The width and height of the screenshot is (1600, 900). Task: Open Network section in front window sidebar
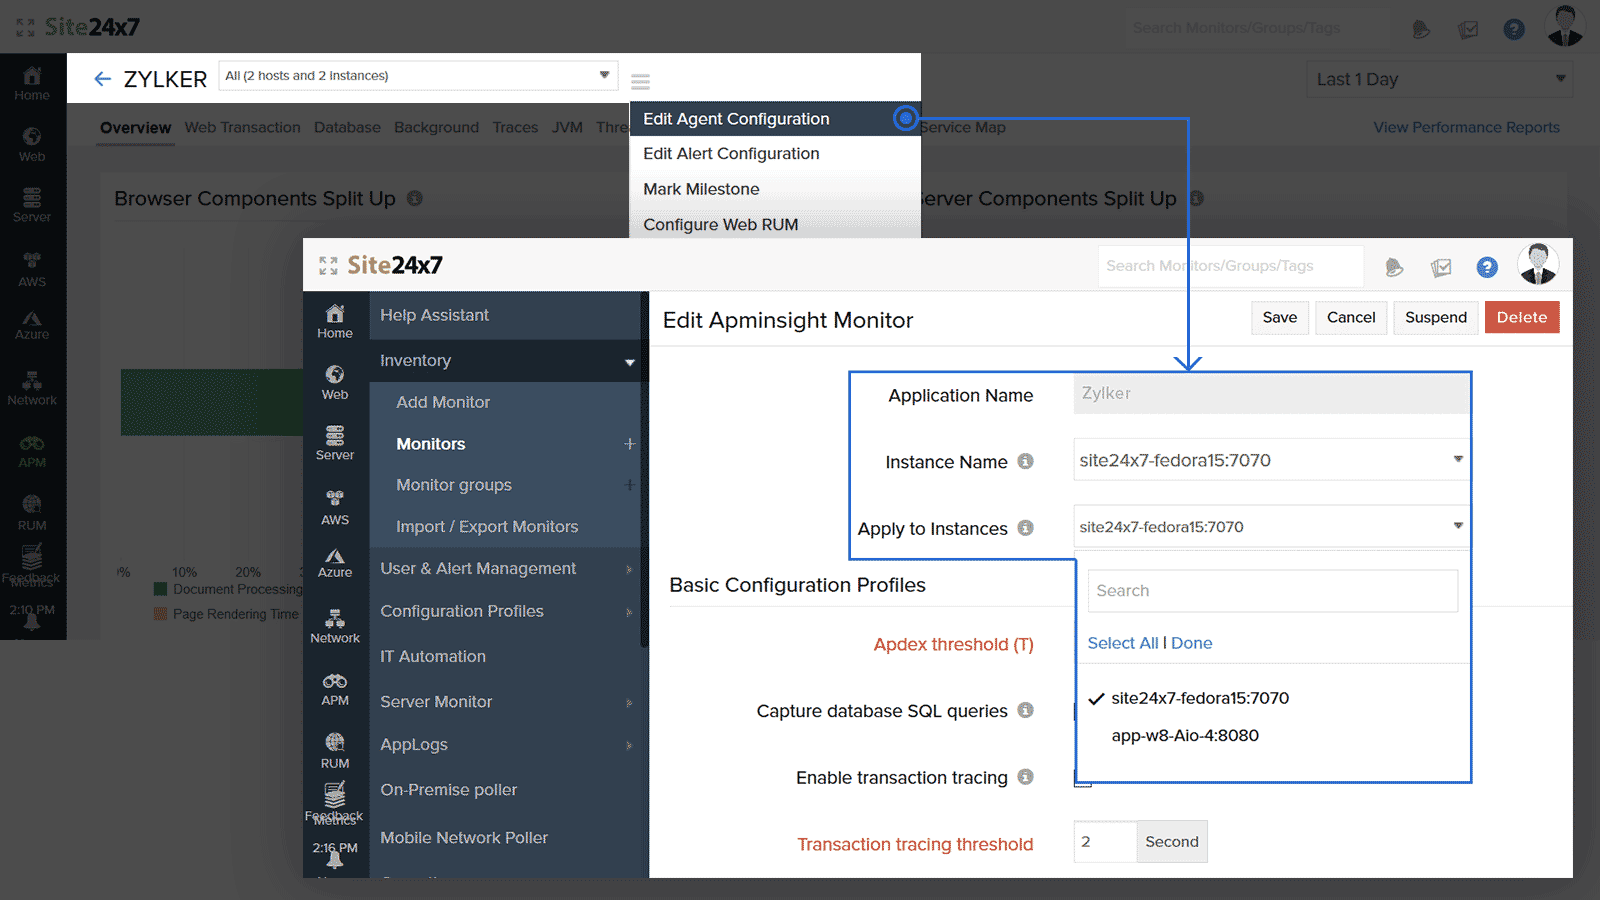coord(335,626)
